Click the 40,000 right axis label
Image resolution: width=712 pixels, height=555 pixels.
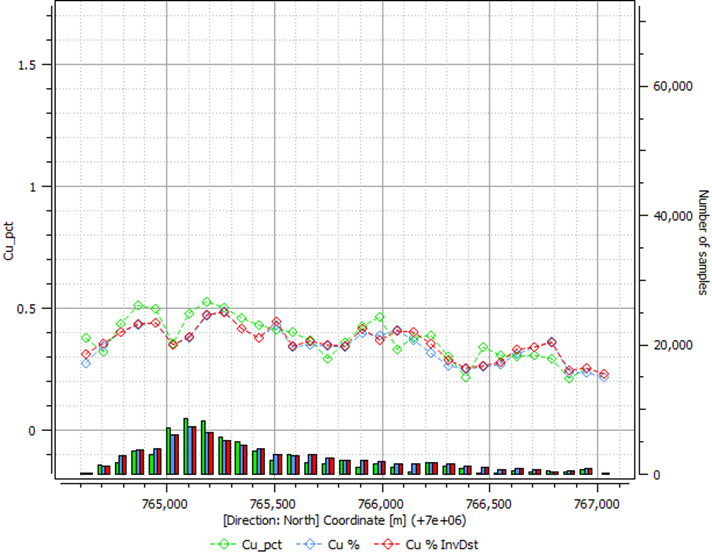click(x=673, y=216)
